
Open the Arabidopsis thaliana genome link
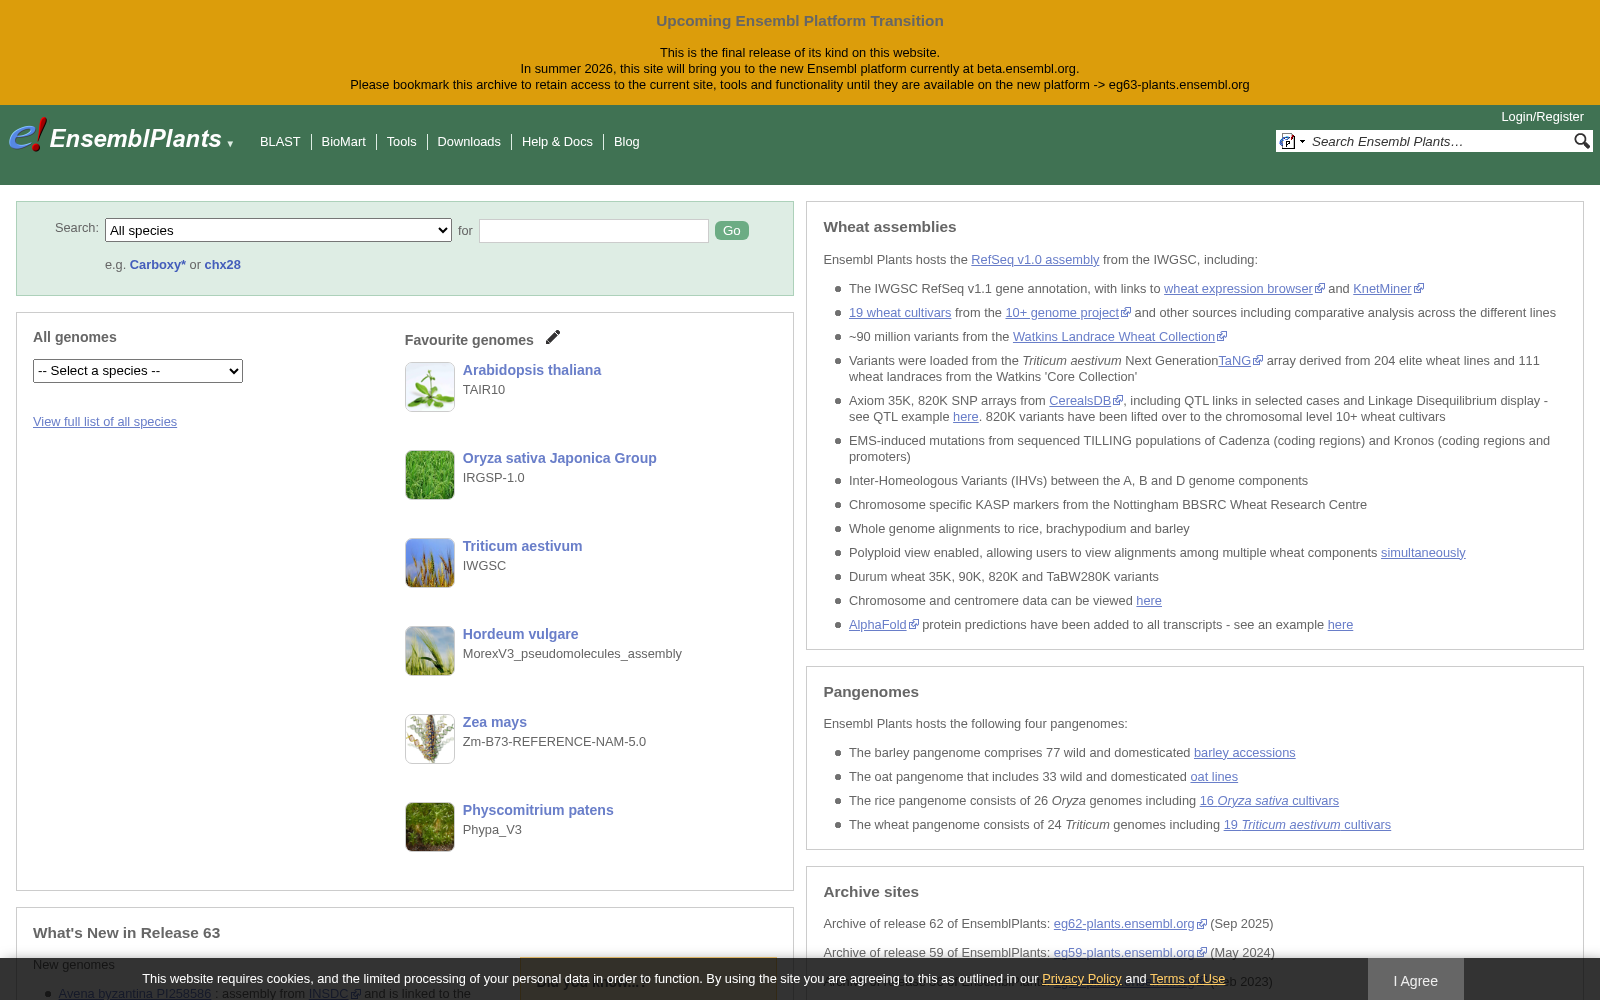tap(532, 370)
